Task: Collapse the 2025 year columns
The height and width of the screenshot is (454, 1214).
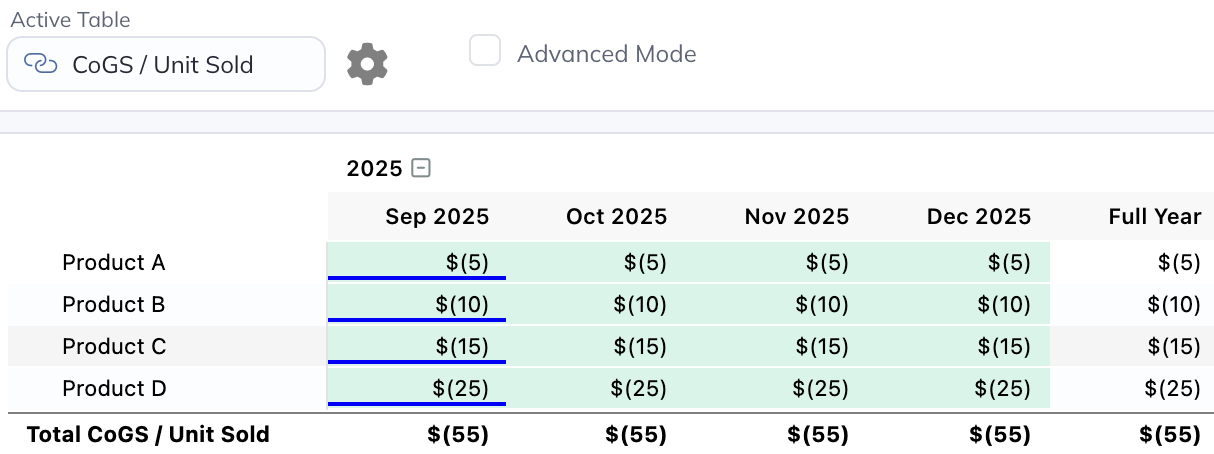Action: tap(421, 168)
